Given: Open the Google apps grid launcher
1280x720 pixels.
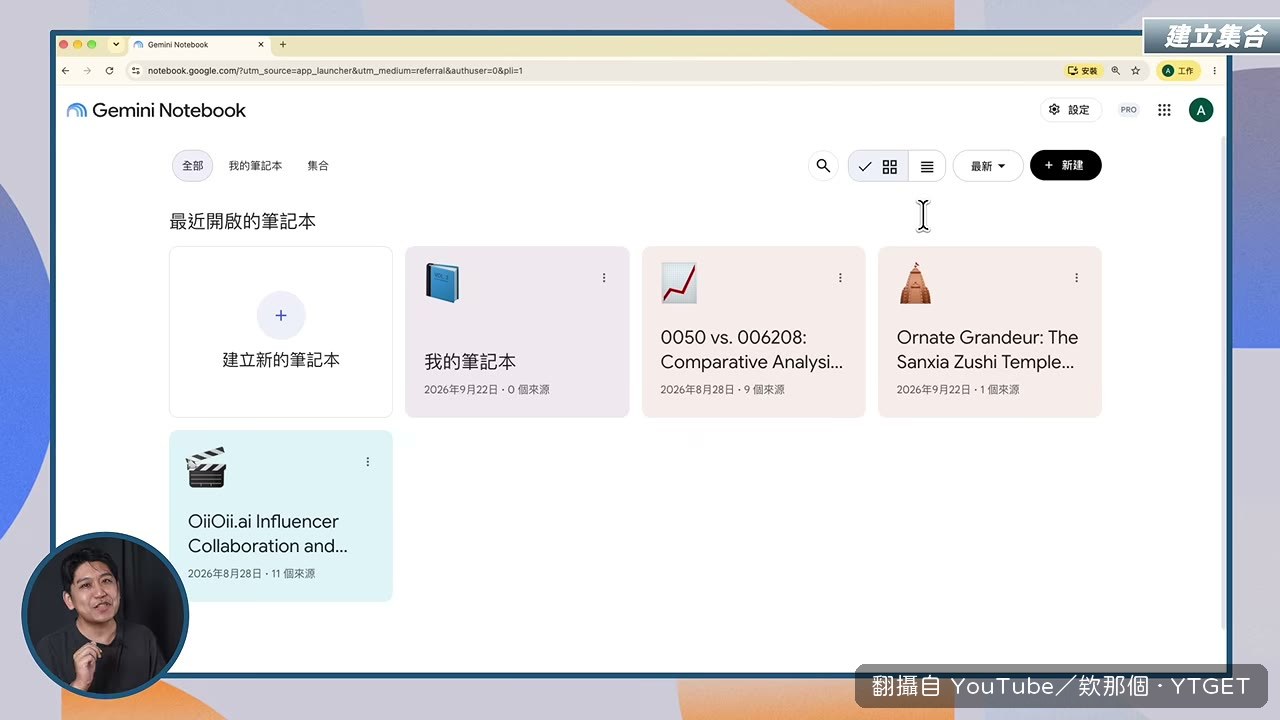Looking at the screenshot, I should [x=1164, y=110].
